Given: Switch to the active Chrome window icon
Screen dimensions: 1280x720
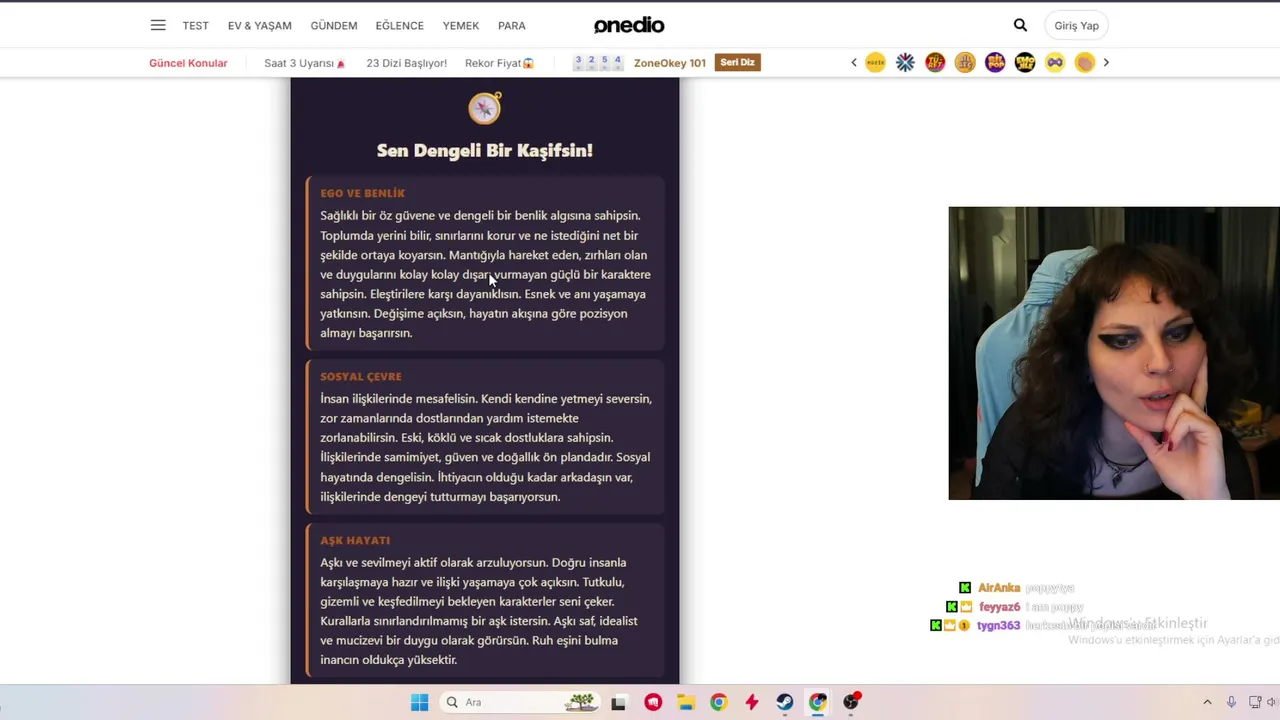Looking at the screenshot, I should click(818, 703).
